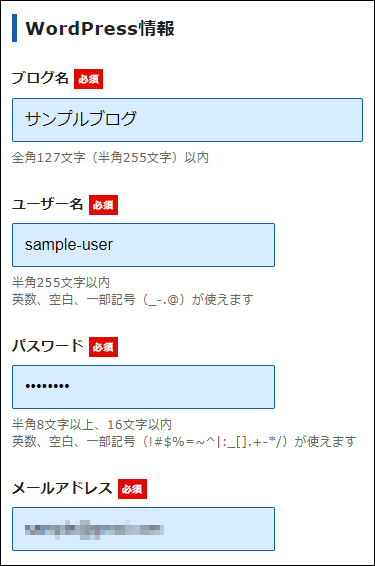Click the メールアドレス input field
The image size is (375, 566).
tap(143, 529)
